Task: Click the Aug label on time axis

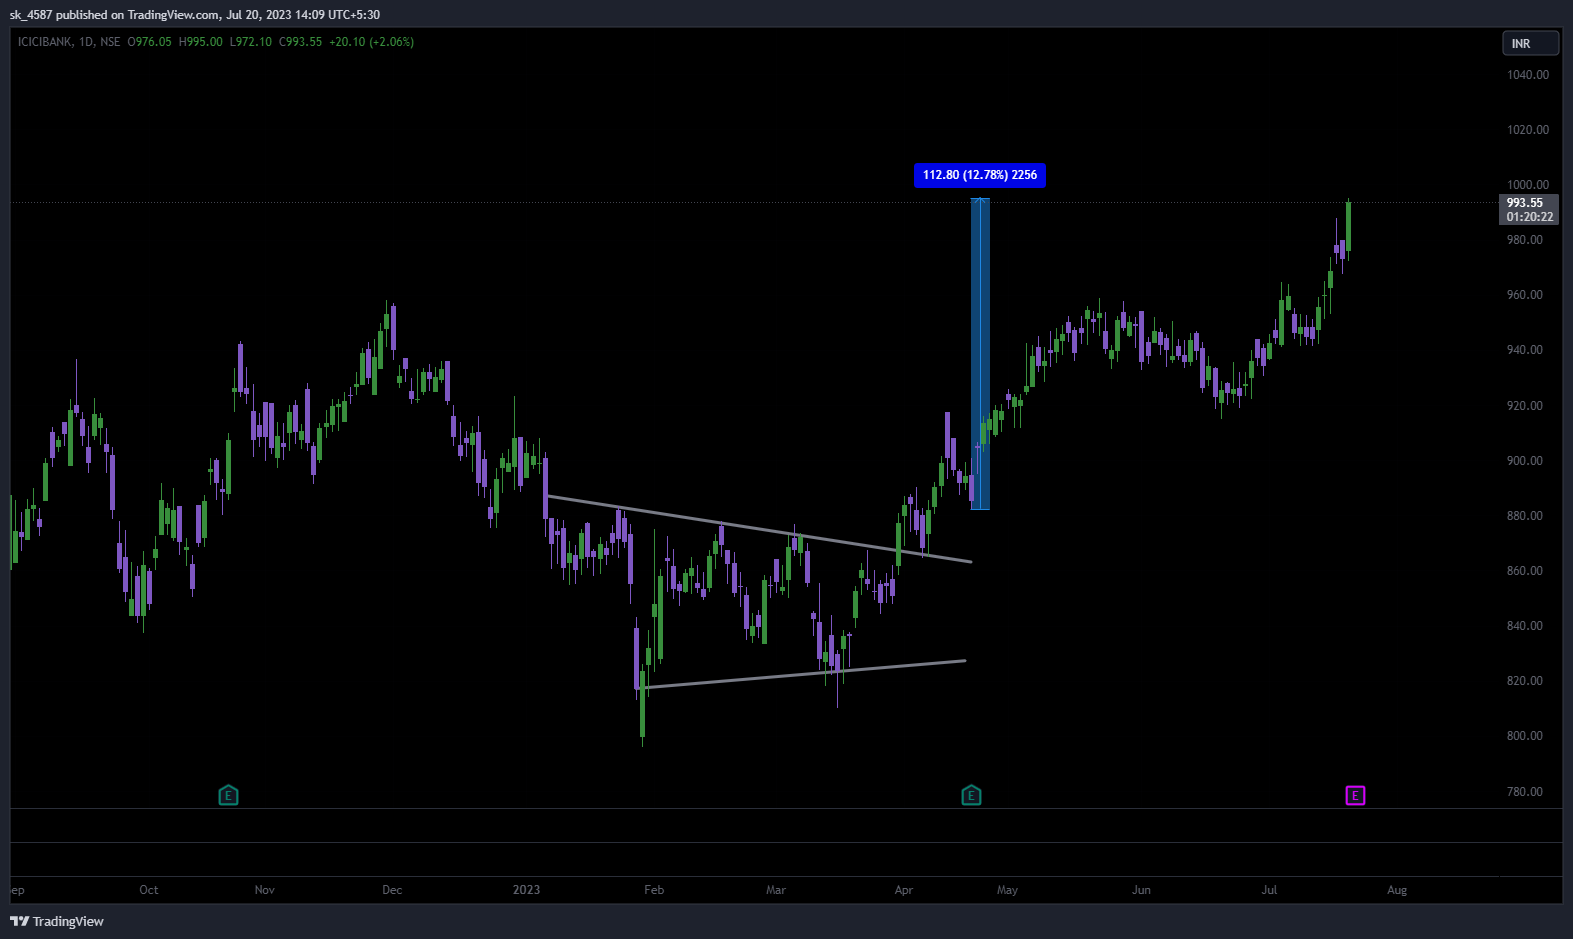Action: 1397,890
